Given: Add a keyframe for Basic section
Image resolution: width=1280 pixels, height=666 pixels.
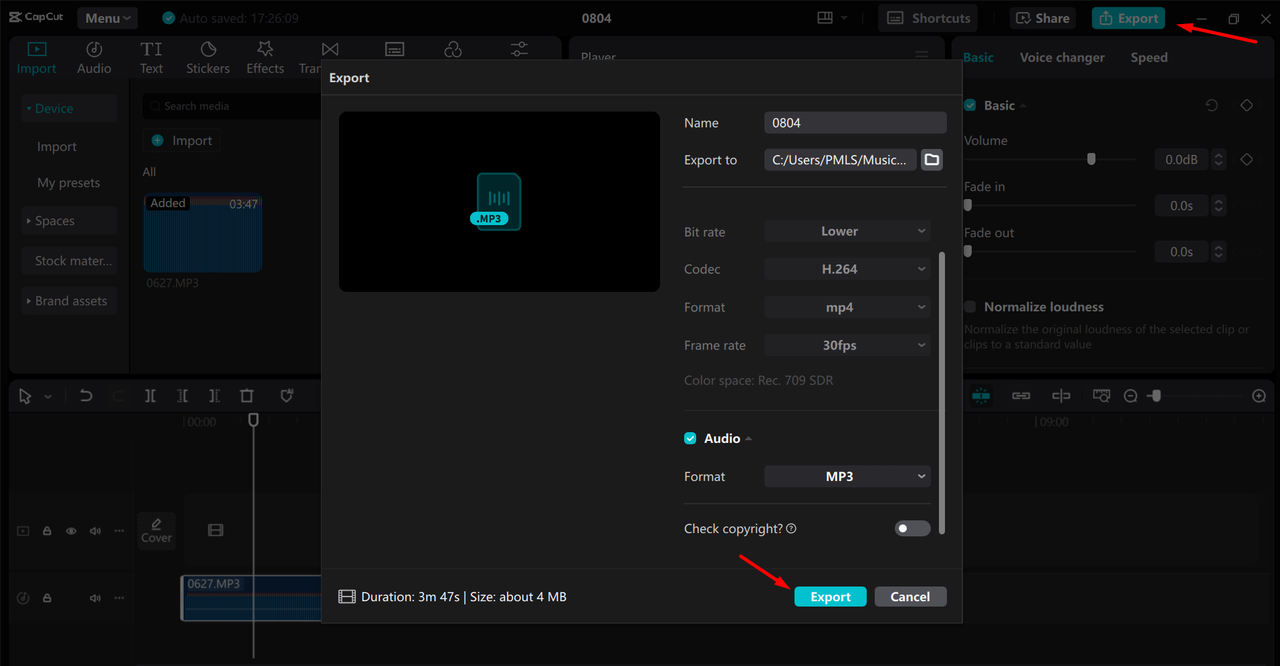Looking at the screenshot, I should point(1247,105).
